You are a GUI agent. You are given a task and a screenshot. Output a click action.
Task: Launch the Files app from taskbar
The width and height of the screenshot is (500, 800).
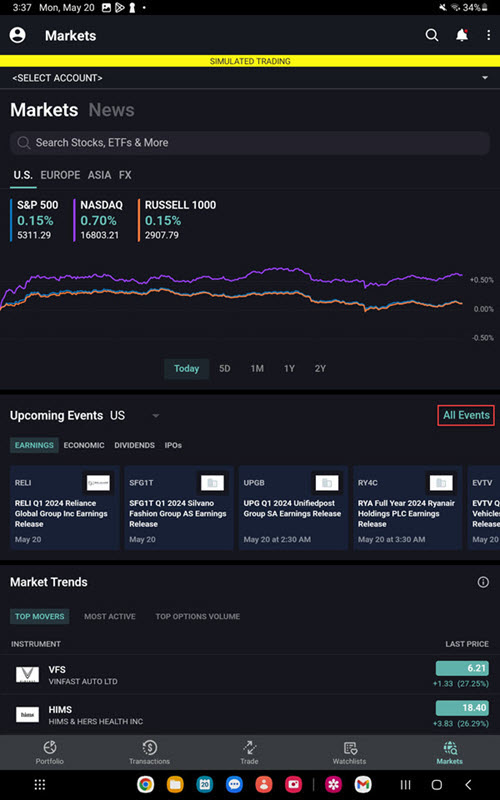[175, 784]
